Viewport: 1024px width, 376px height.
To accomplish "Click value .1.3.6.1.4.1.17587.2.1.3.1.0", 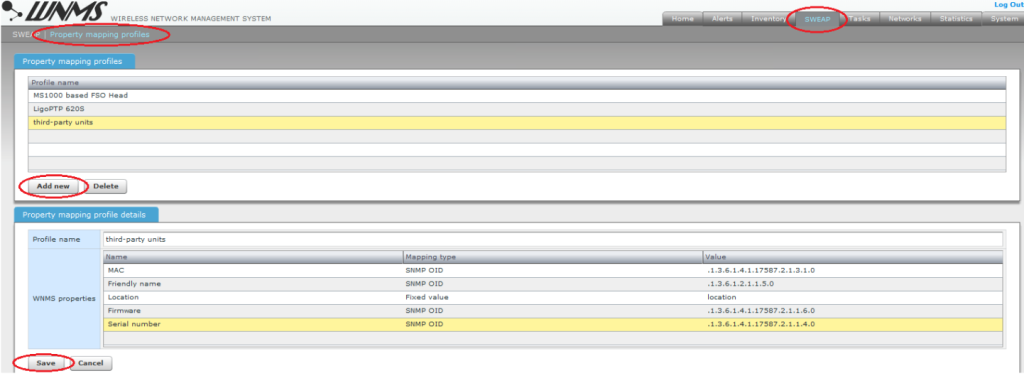I will pyautogui.click(x=760, y=270).
